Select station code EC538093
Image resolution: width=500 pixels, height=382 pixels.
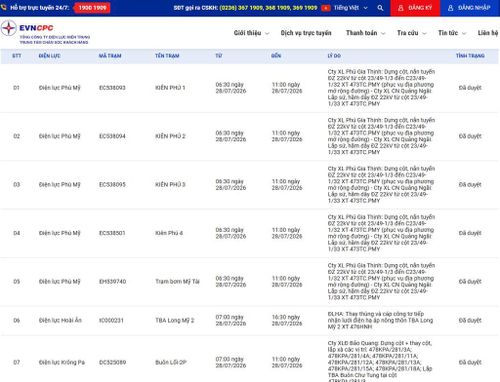pos(112,88)
